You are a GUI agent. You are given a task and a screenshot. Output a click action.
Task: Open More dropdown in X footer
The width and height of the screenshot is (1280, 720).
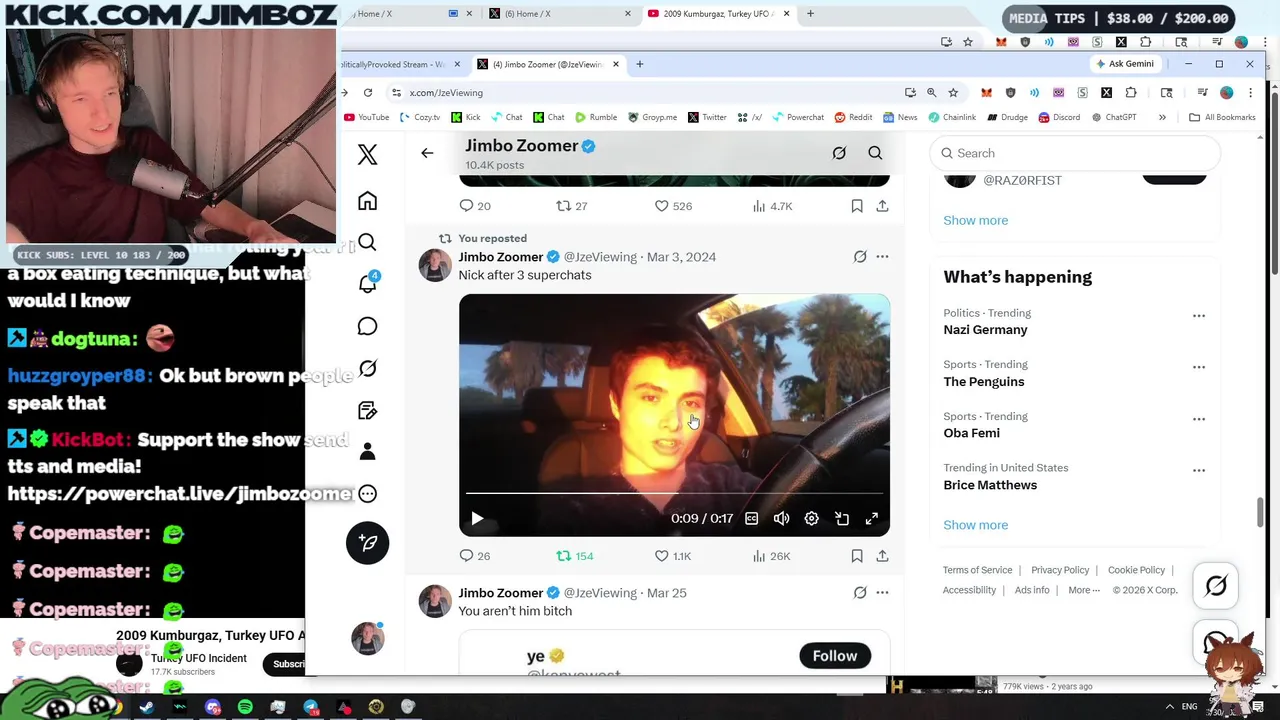point(1085,590)
